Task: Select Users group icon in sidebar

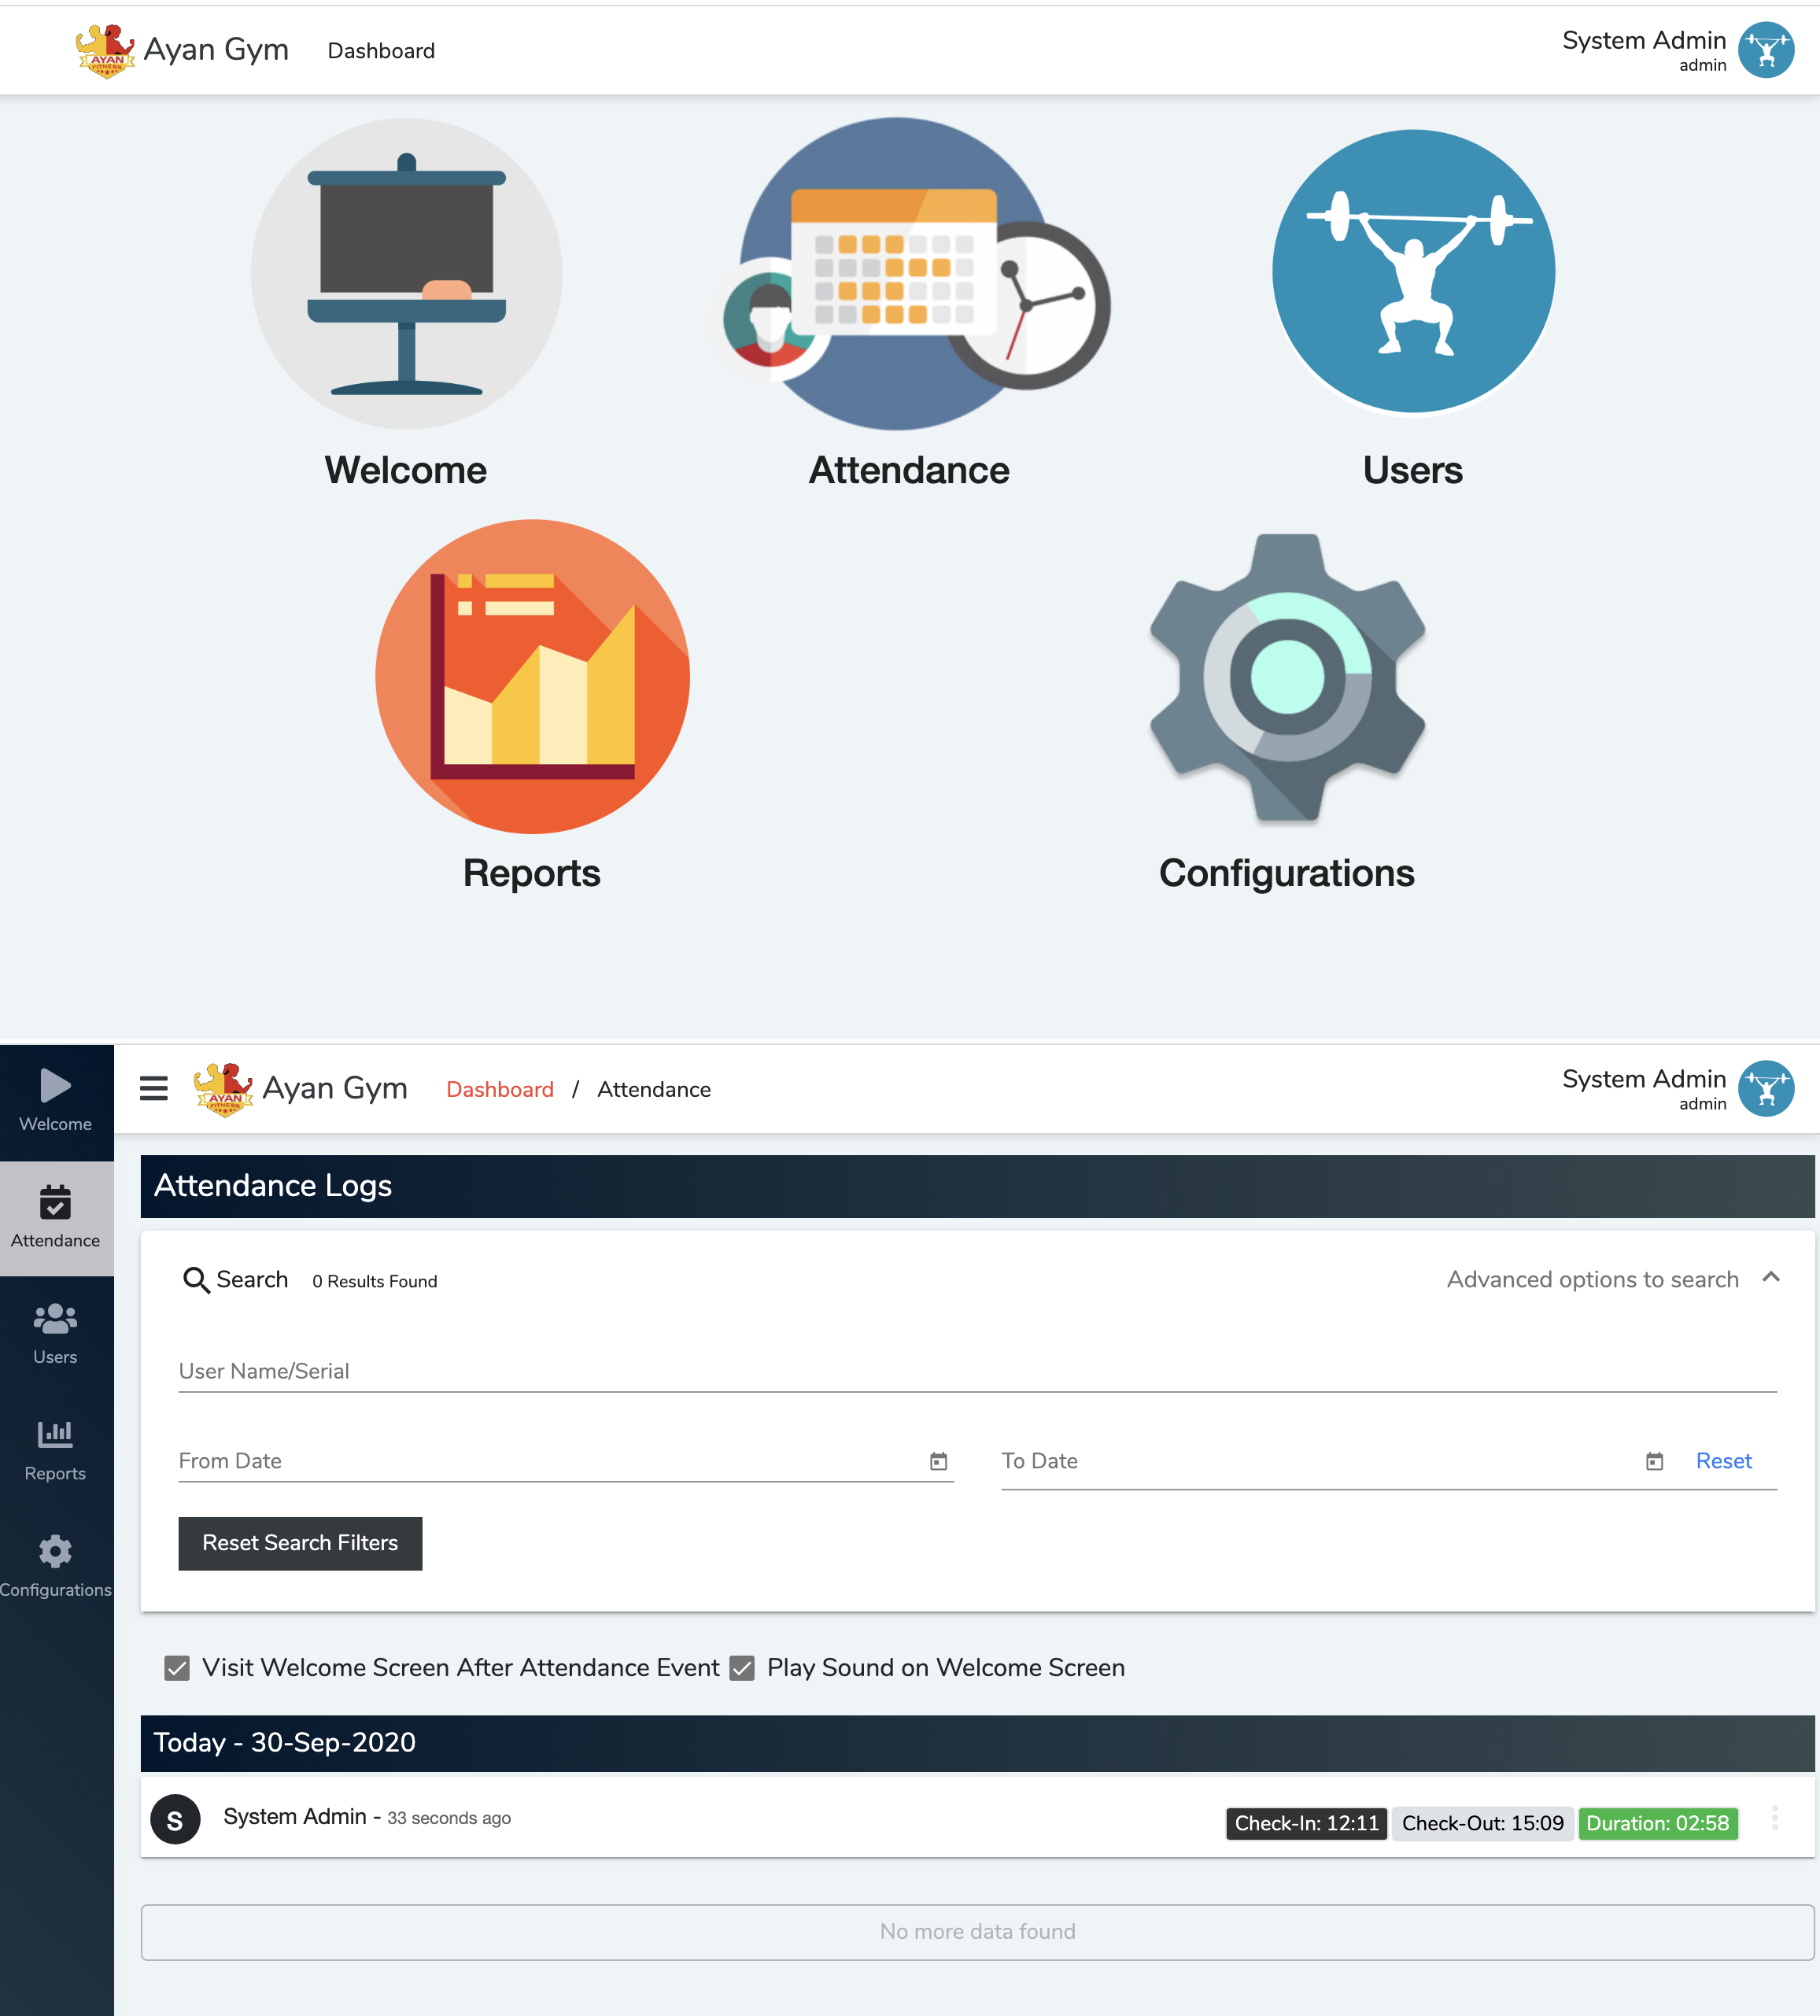Action: pyautogui.click(x=55, y=1319)
